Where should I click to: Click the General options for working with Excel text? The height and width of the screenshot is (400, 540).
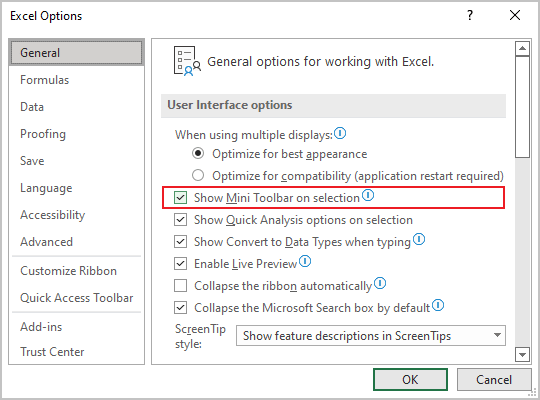pos(320,62)
